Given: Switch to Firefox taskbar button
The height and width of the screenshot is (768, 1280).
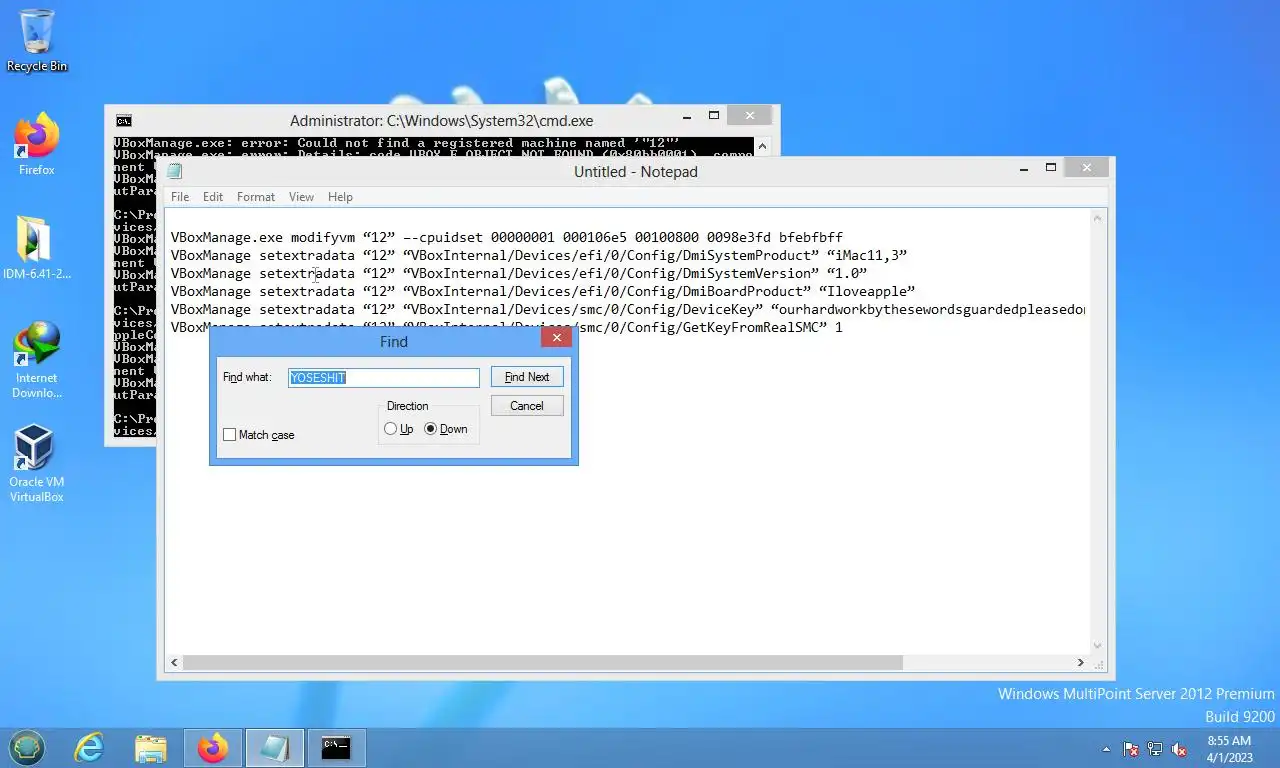Looking at the screenshot, I should click(x=213, y=747).
